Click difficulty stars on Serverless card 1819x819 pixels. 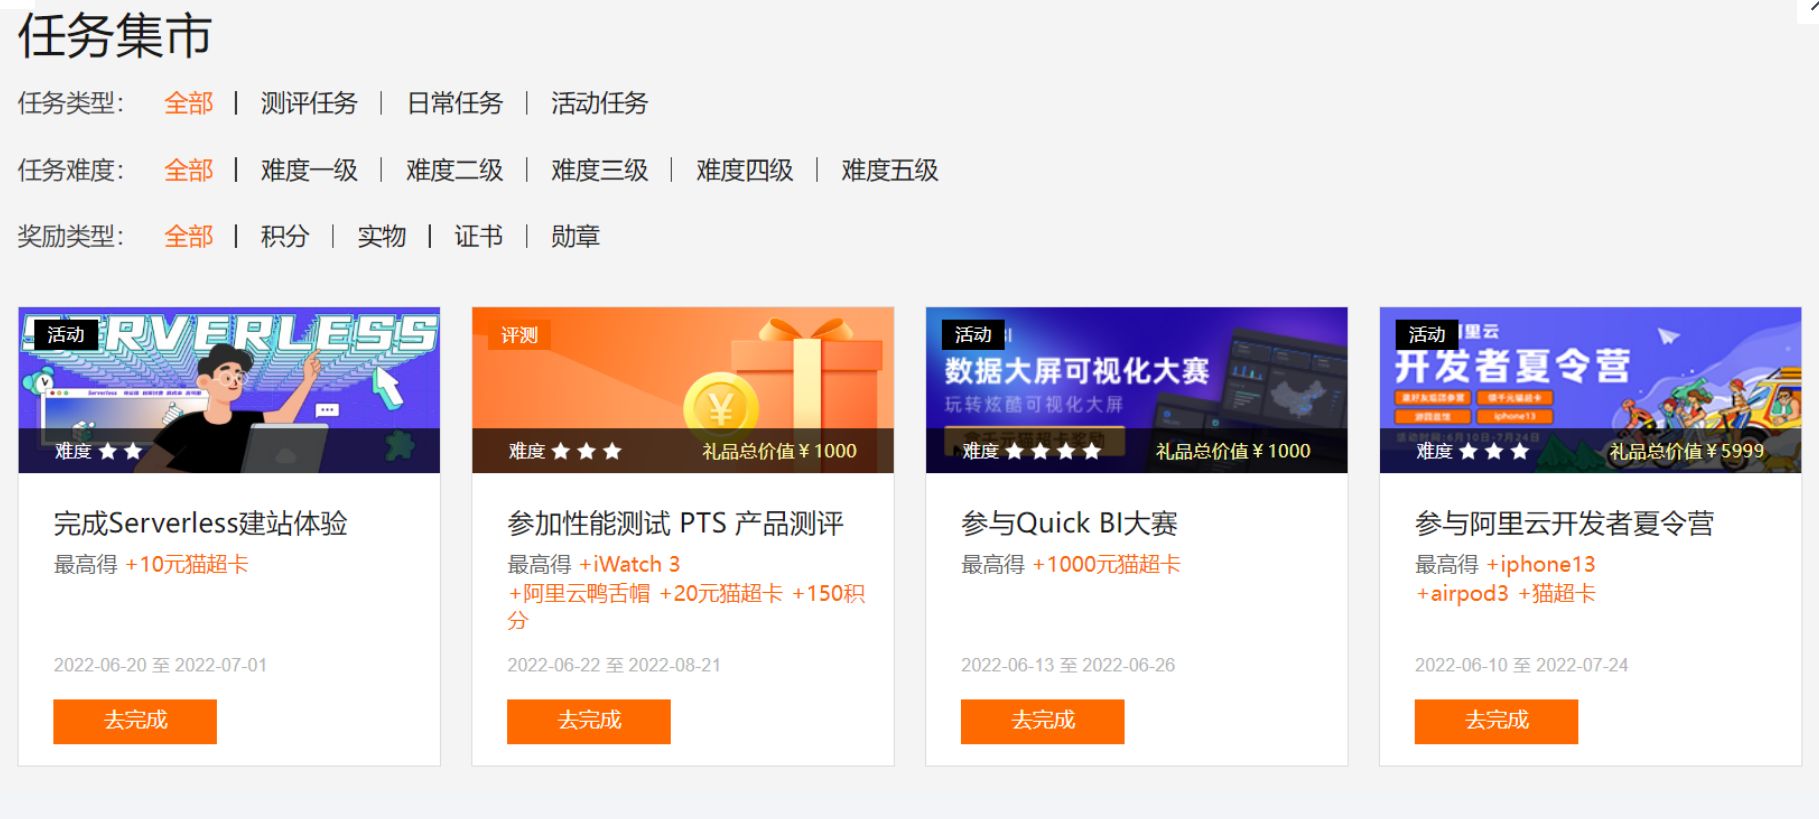[x=120, y=452]
